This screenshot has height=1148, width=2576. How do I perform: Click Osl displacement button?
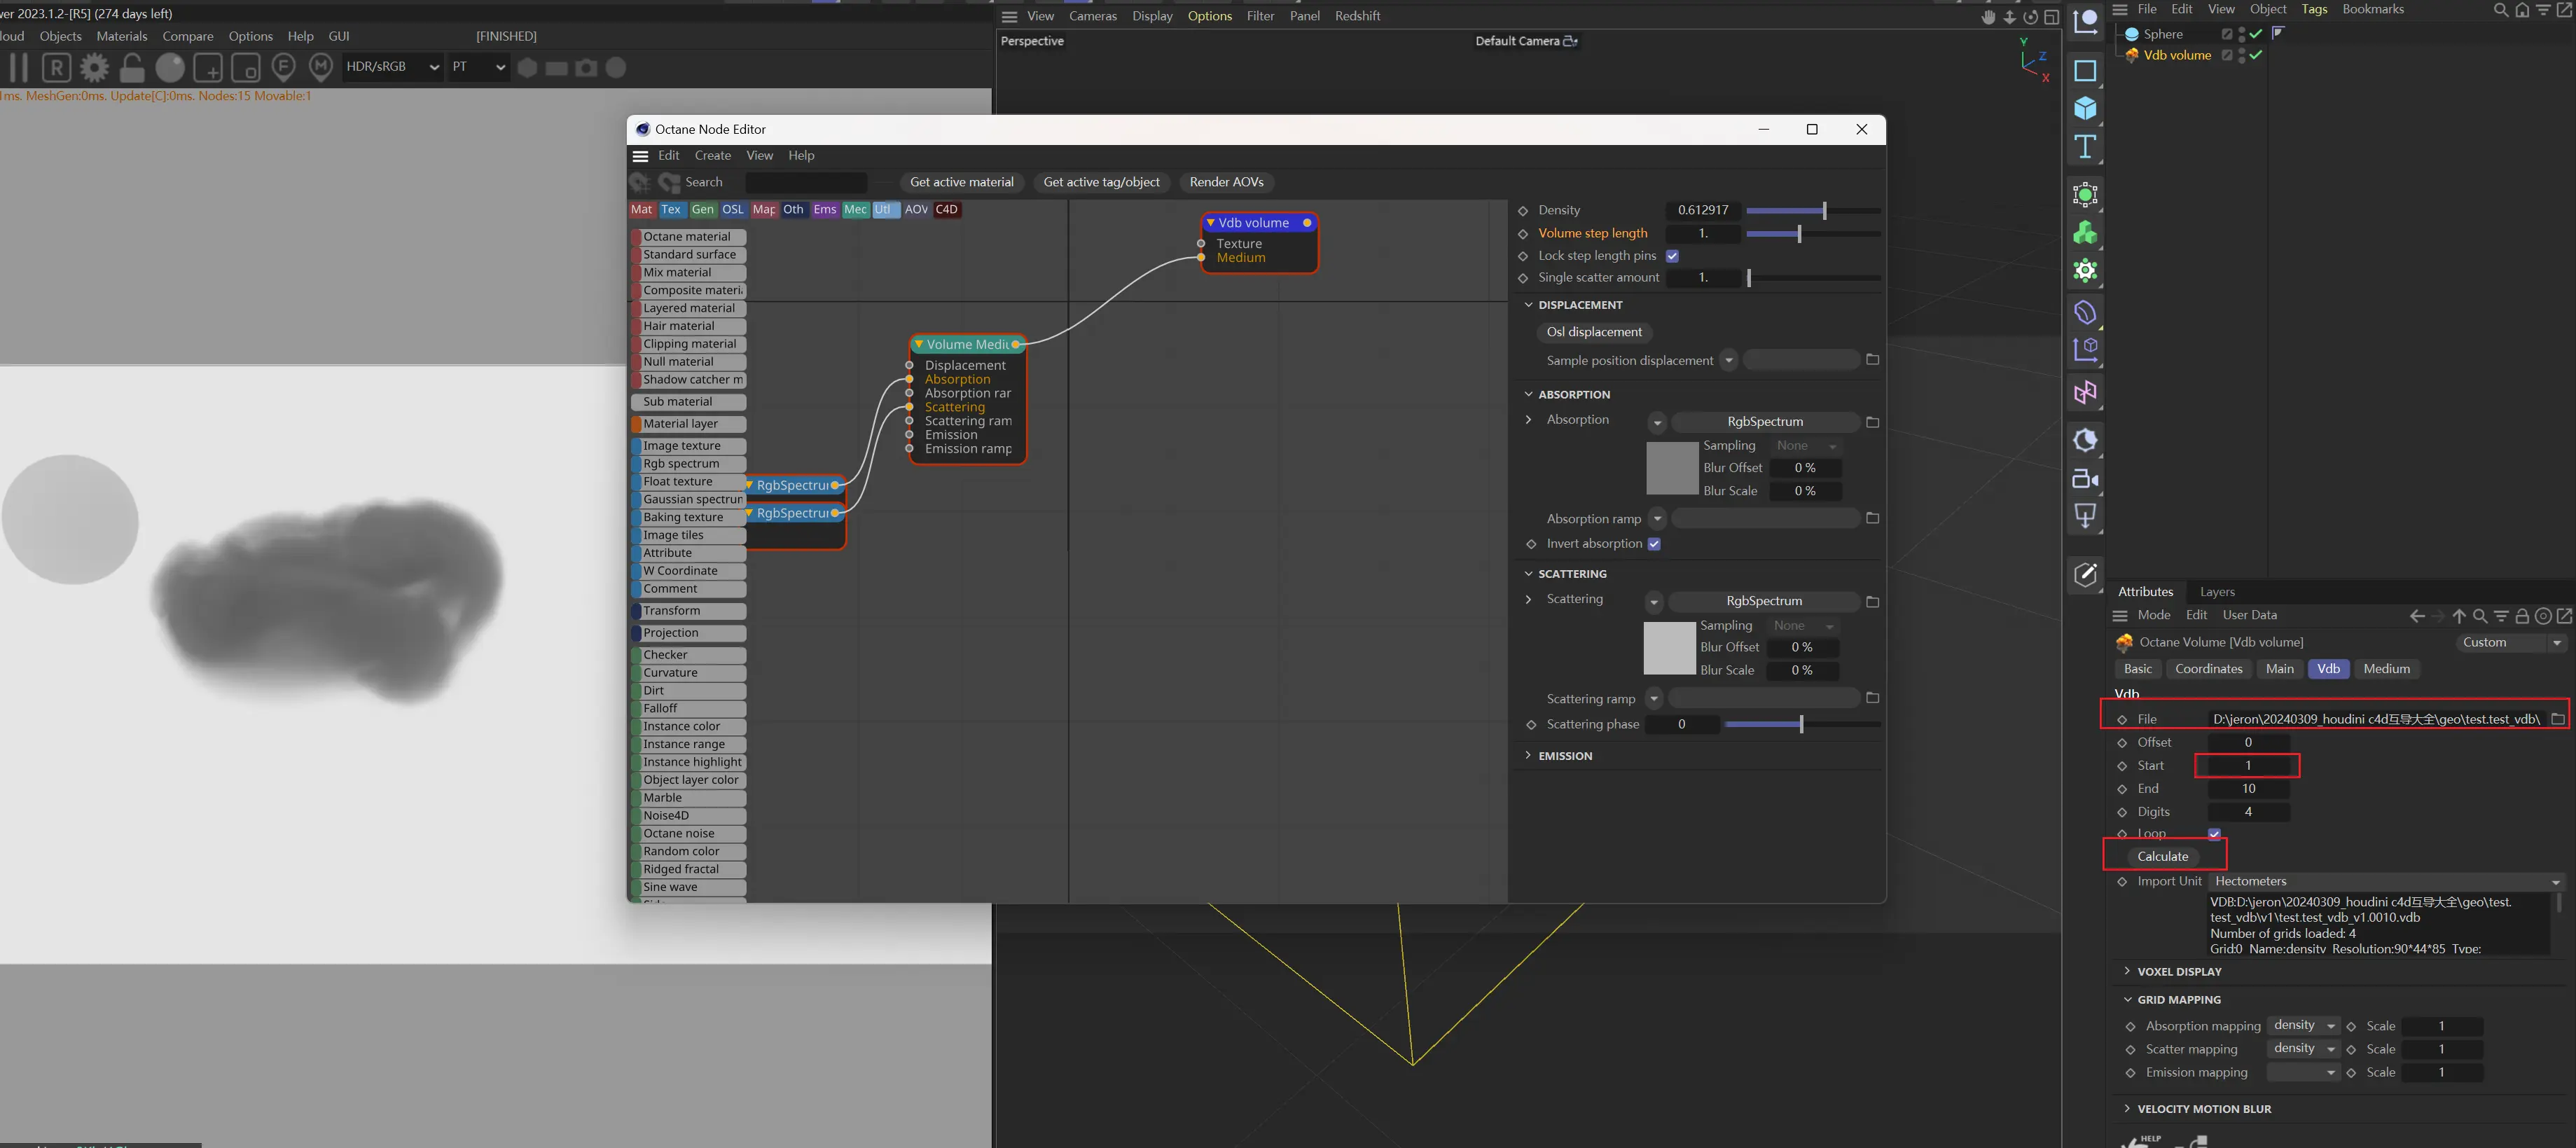[1594, 332]
